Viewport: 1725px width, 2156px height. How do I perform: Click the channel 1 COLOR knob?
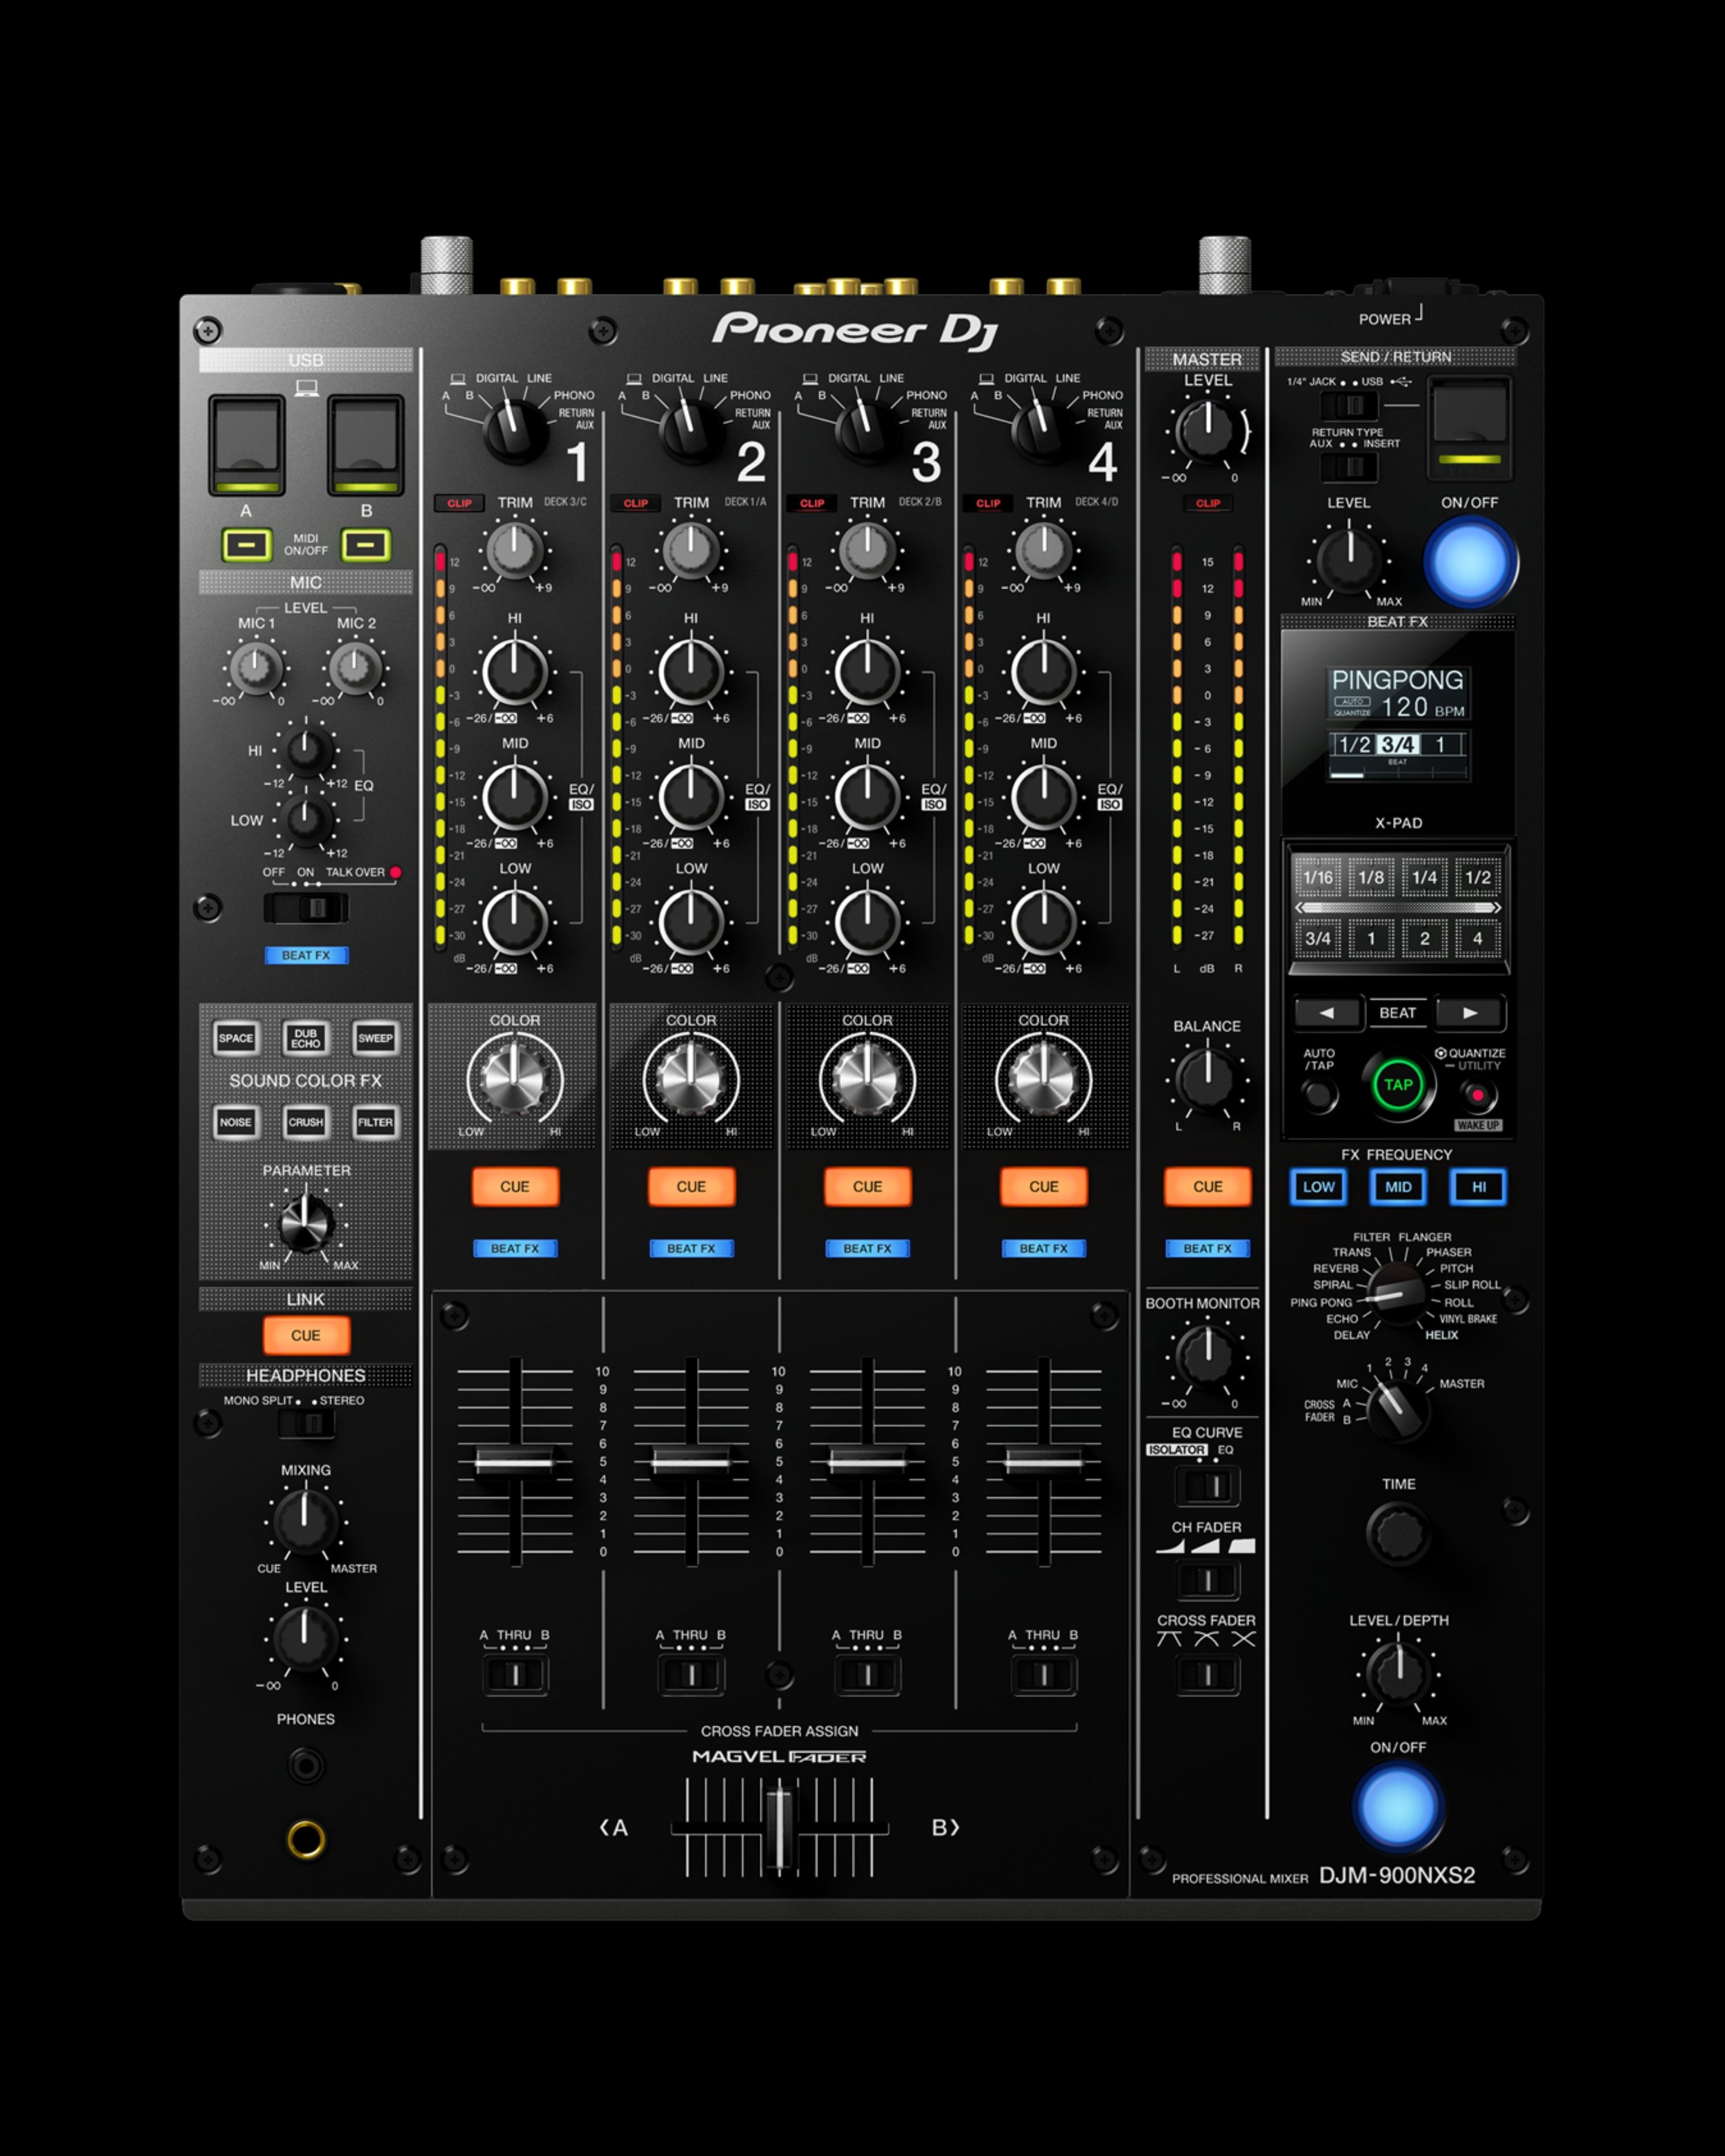tap(515, 1080)
